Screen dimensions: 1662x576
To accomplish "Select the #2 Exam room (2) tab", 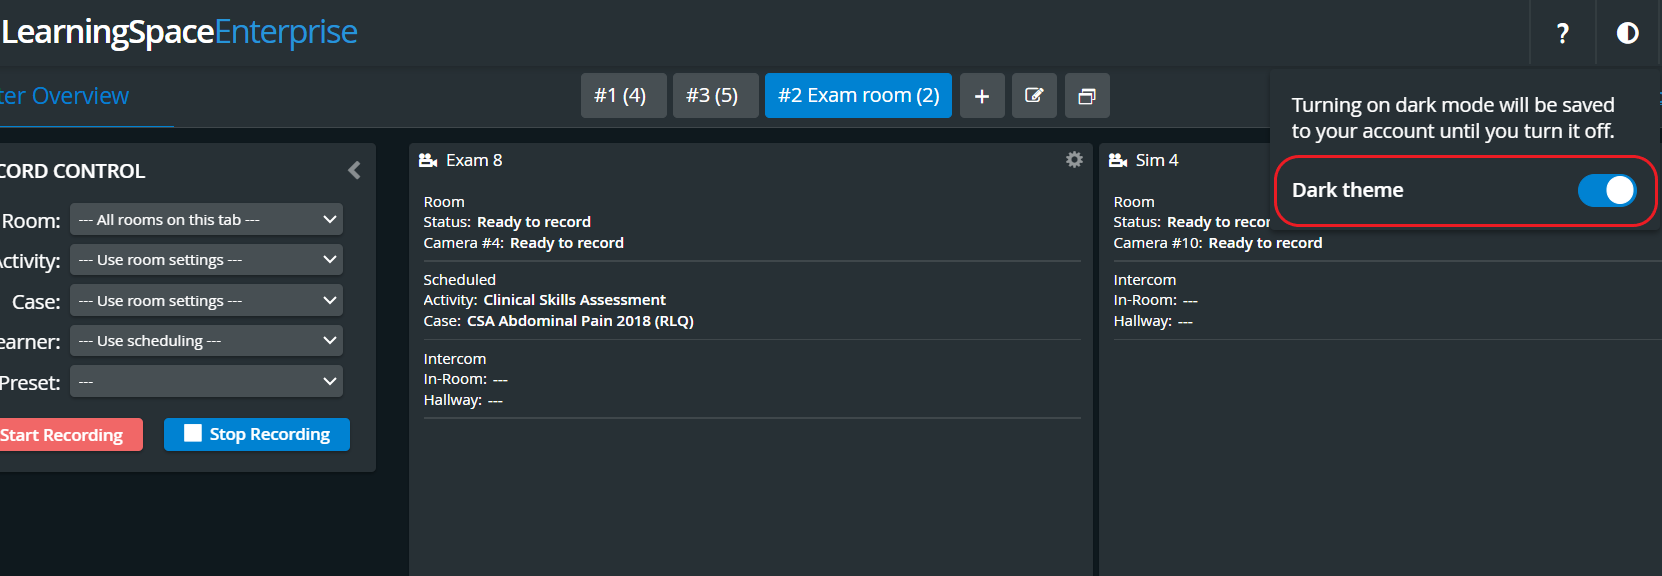I will click(x=858, y=96).
